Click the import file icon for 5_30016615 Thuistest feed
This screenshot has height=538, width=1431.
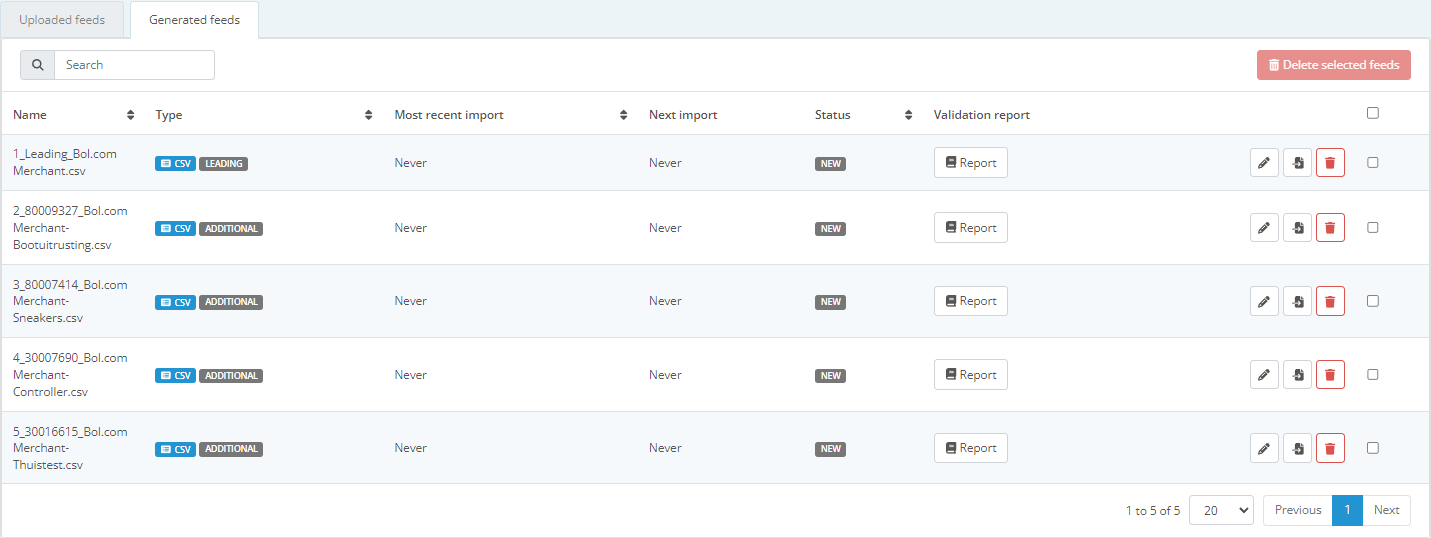point(1297,448)
